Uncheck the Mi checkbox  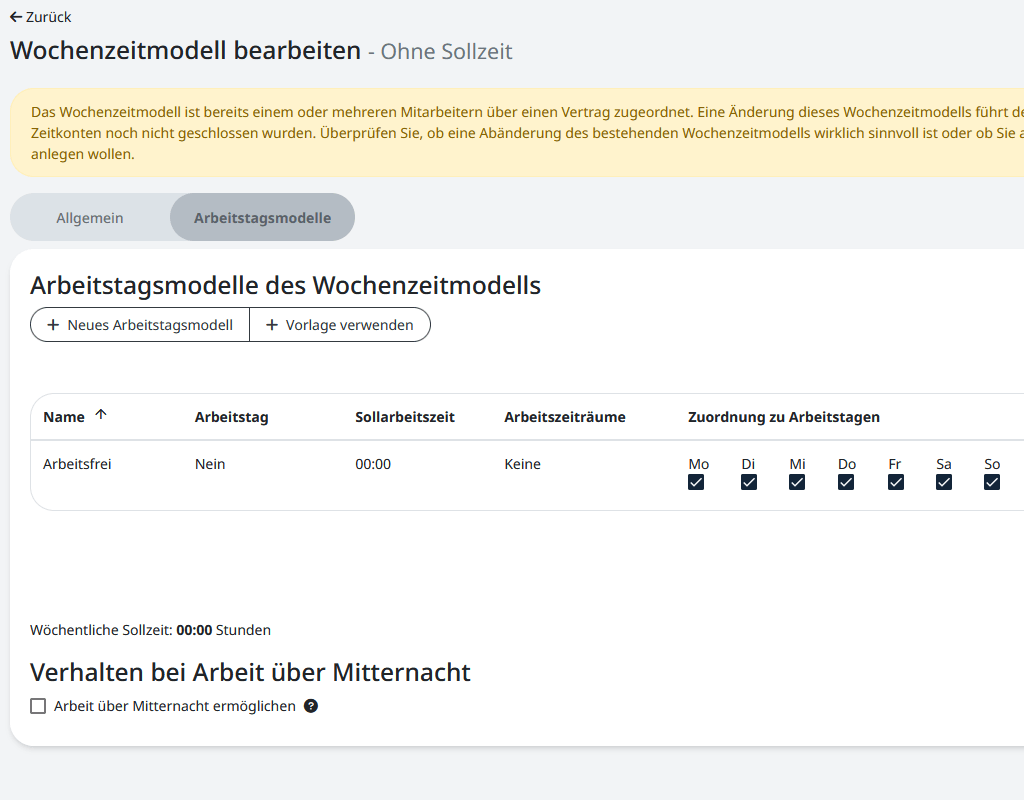796,482
